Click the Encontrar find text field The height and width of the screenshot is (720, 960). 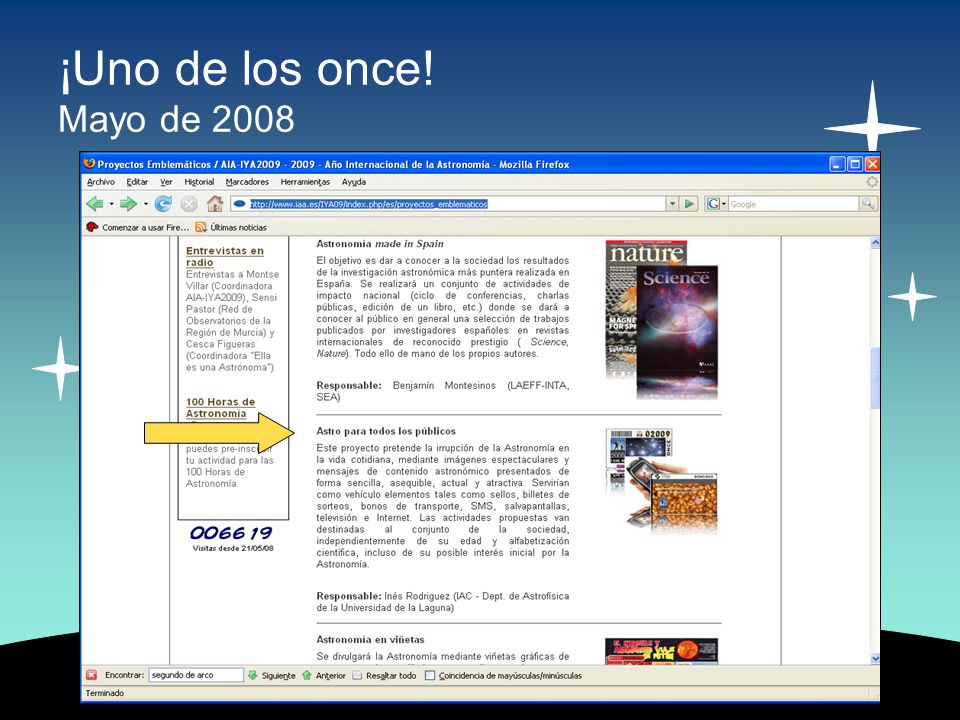click(x=196, y=675)
